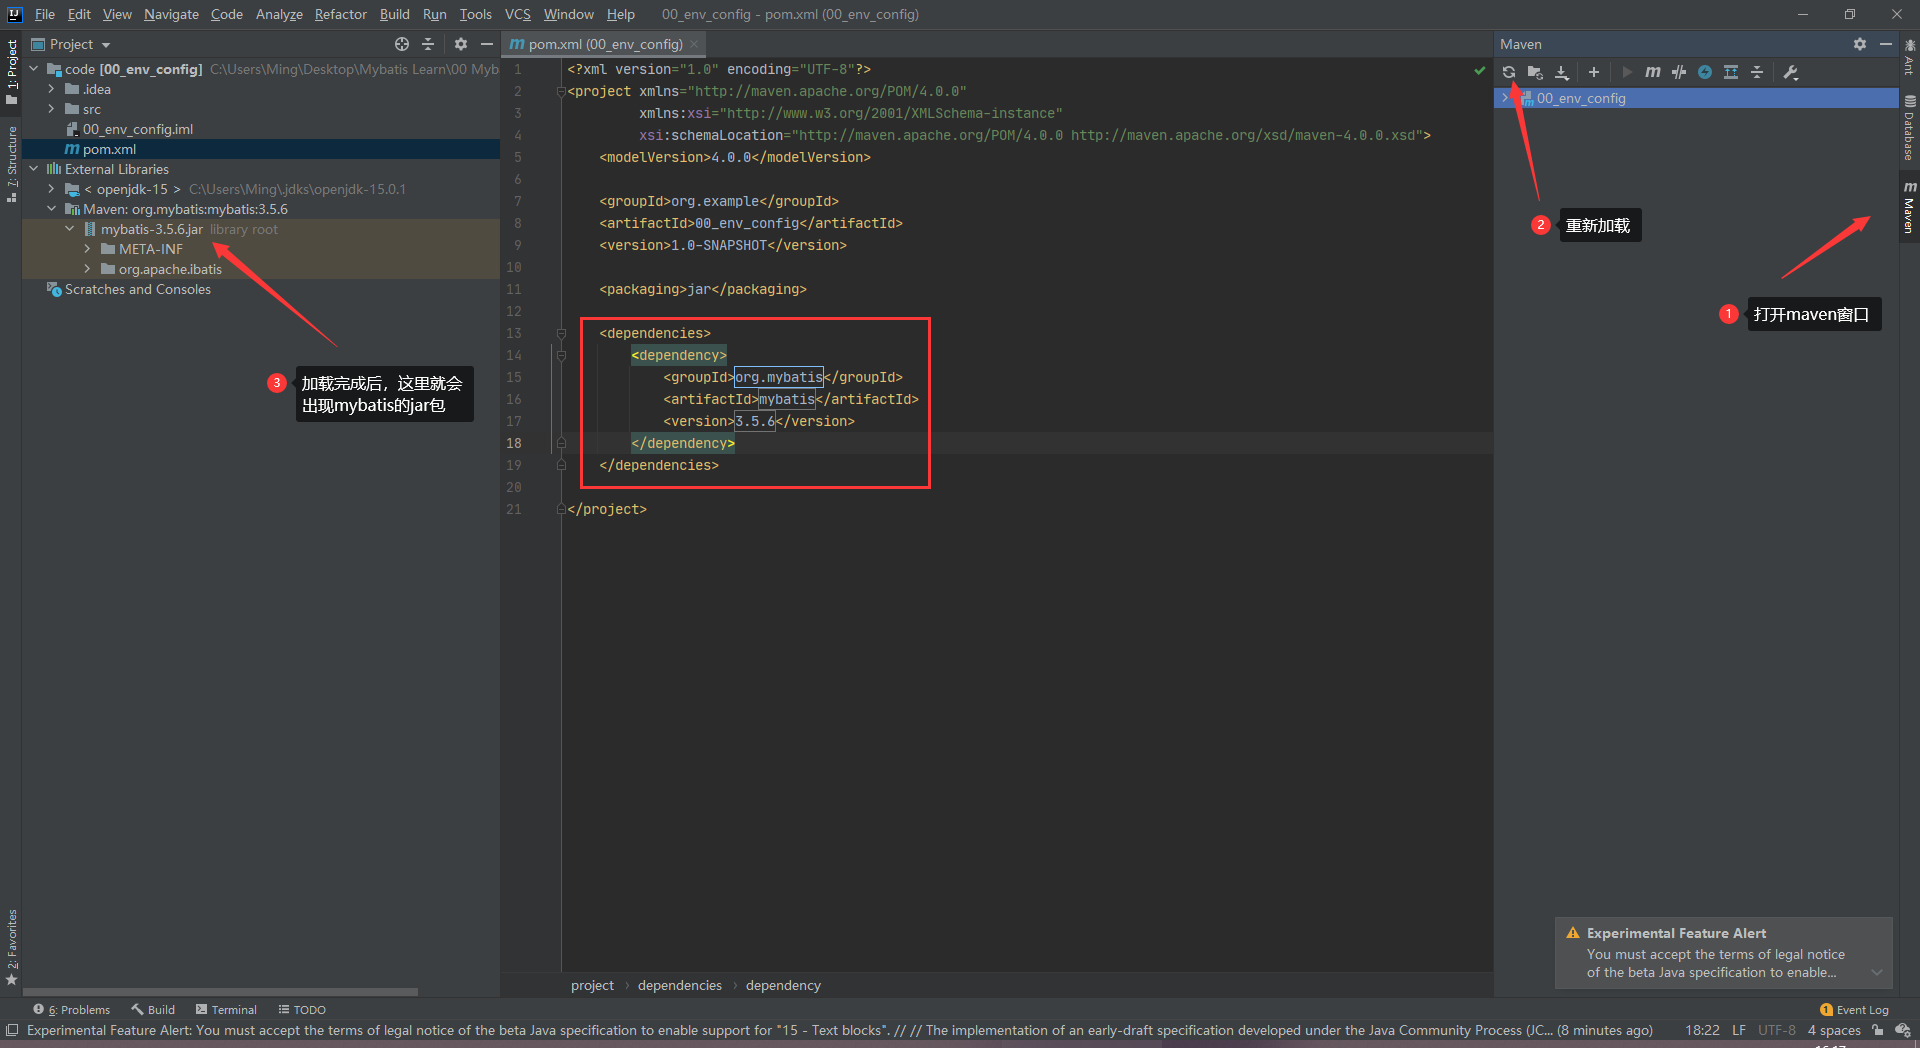Run Maven build with play icon
The width and height of the screenshot is (1920, 1048).
click(1627, 72)
